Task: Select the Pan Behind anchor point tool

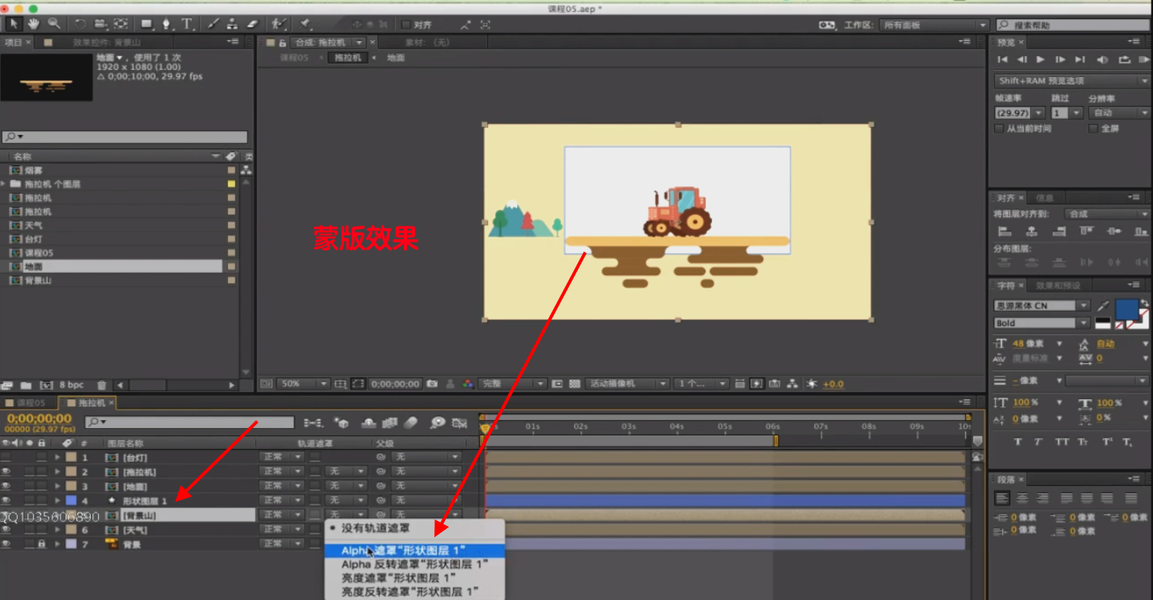Action: click(x=121, y=24)
